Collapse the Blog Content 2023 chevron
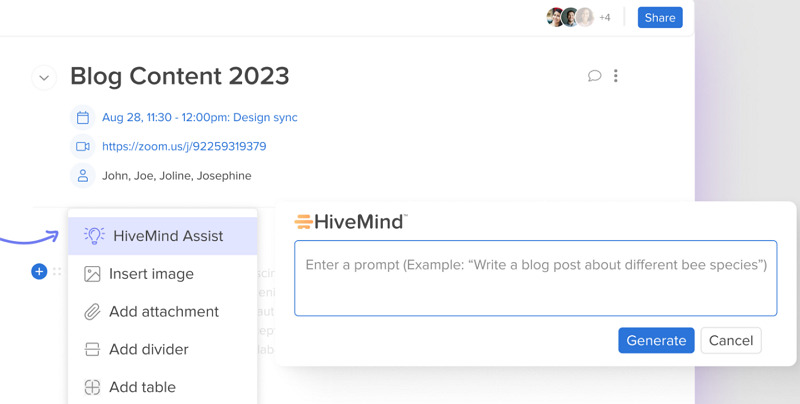The width and height of the screenshot is (800, 404). 44,78
